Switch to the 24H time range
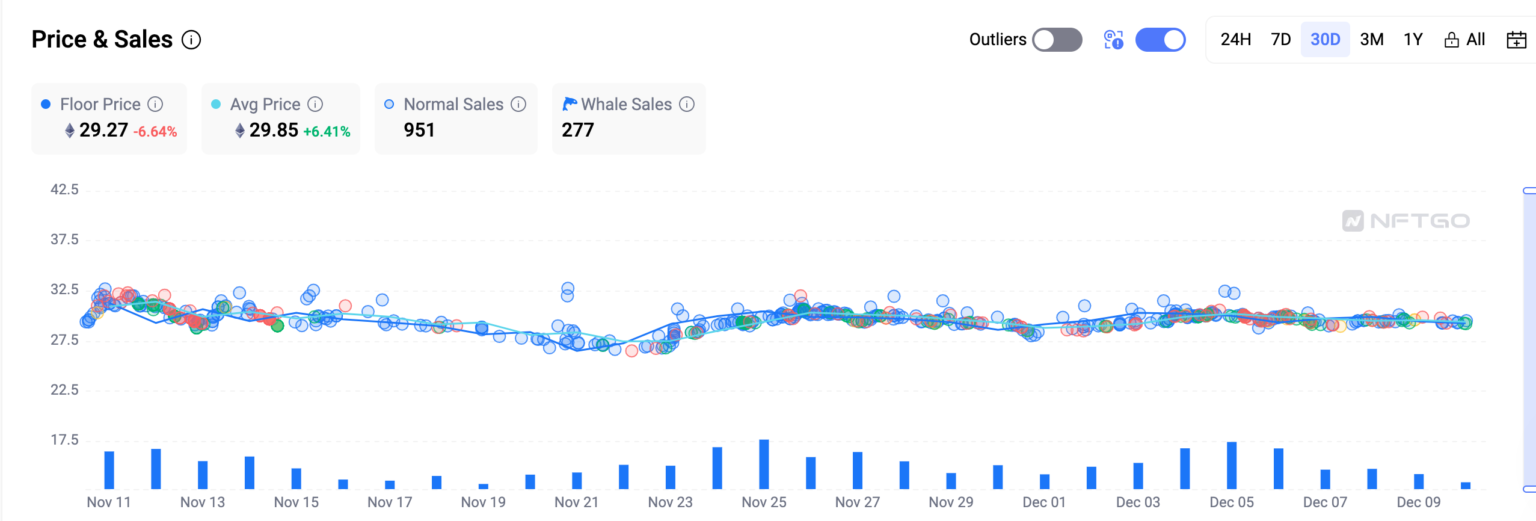 [1236, 40]
